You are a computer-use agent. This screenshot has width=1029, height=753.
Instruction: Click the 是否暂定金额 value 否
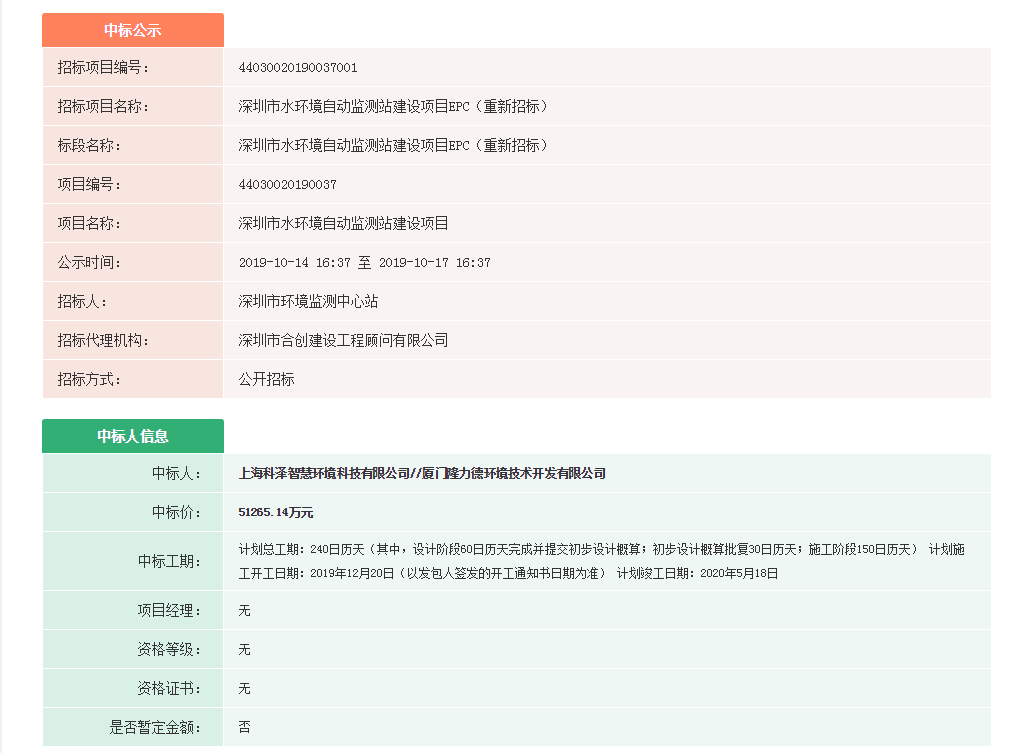244,727
